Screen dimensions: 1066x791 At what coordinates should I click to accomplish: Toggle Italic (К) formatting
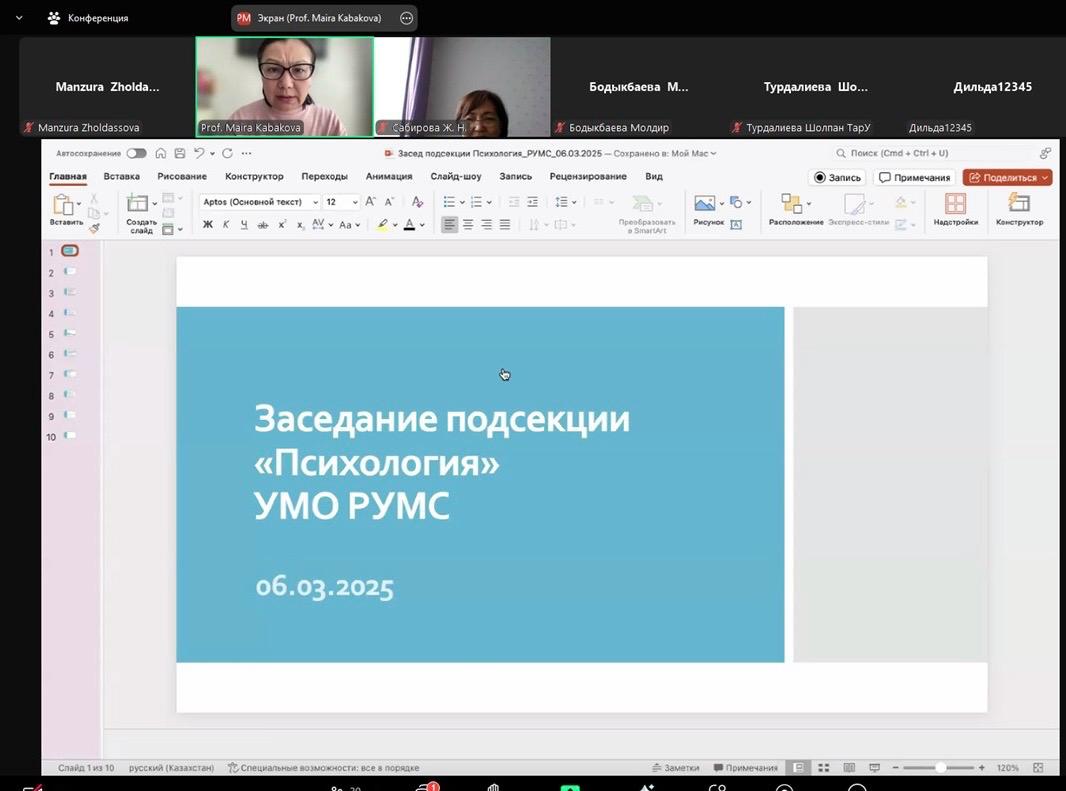[x=226, y=224]
